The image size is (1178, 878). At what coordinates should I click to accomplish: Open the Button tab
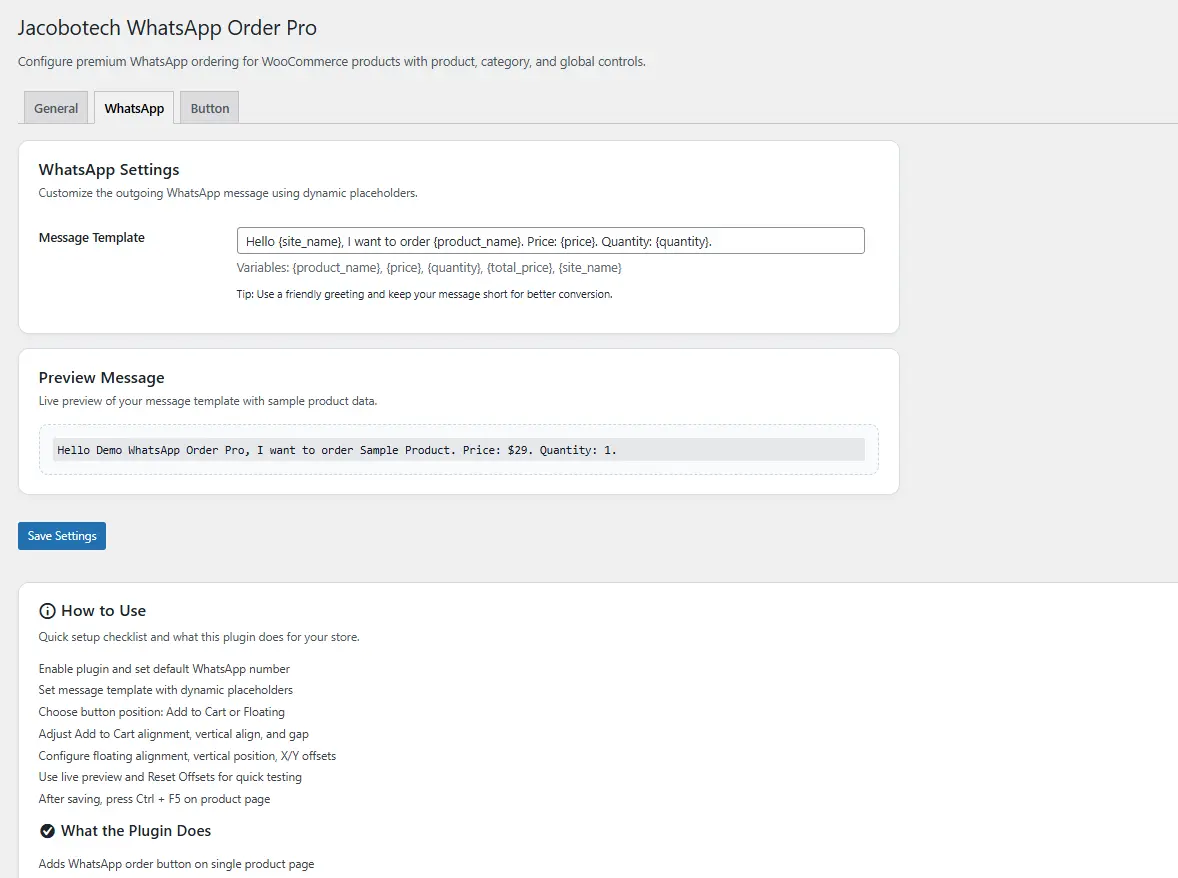coord(210,108)
